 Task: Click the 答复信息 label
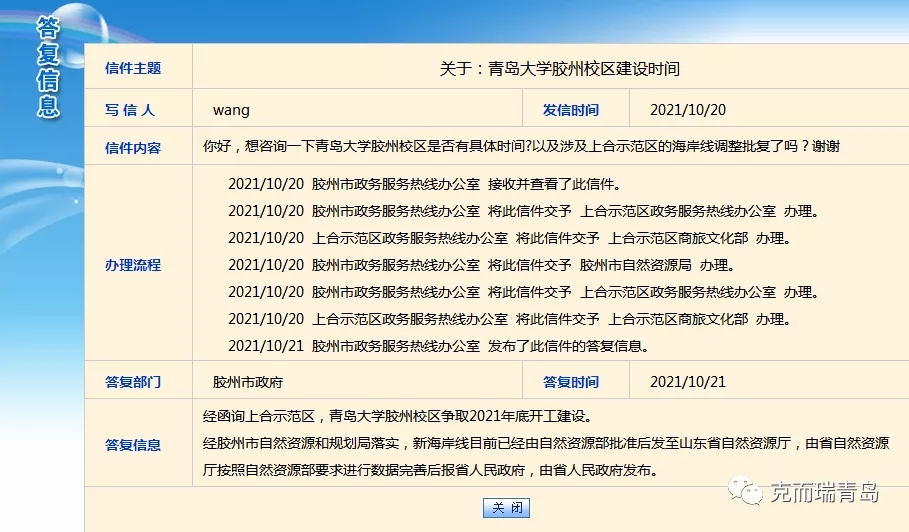point(133,445)
